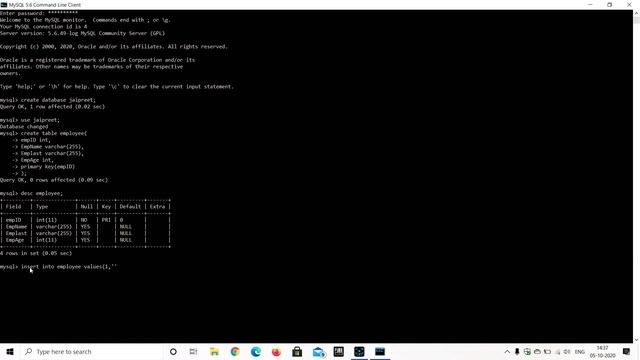Open the network tray icon

[558, 351]
